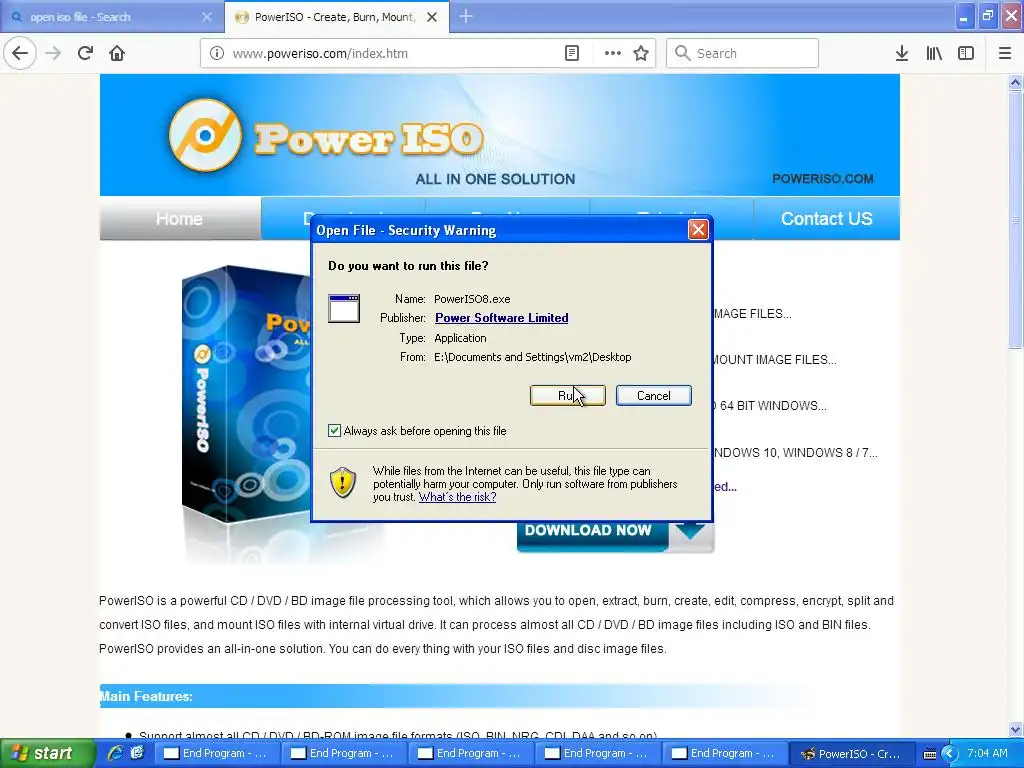The height and width of the screenshot is (768, 1024).
Task: Click the Main Features: heading
Action: pos(146,696)
